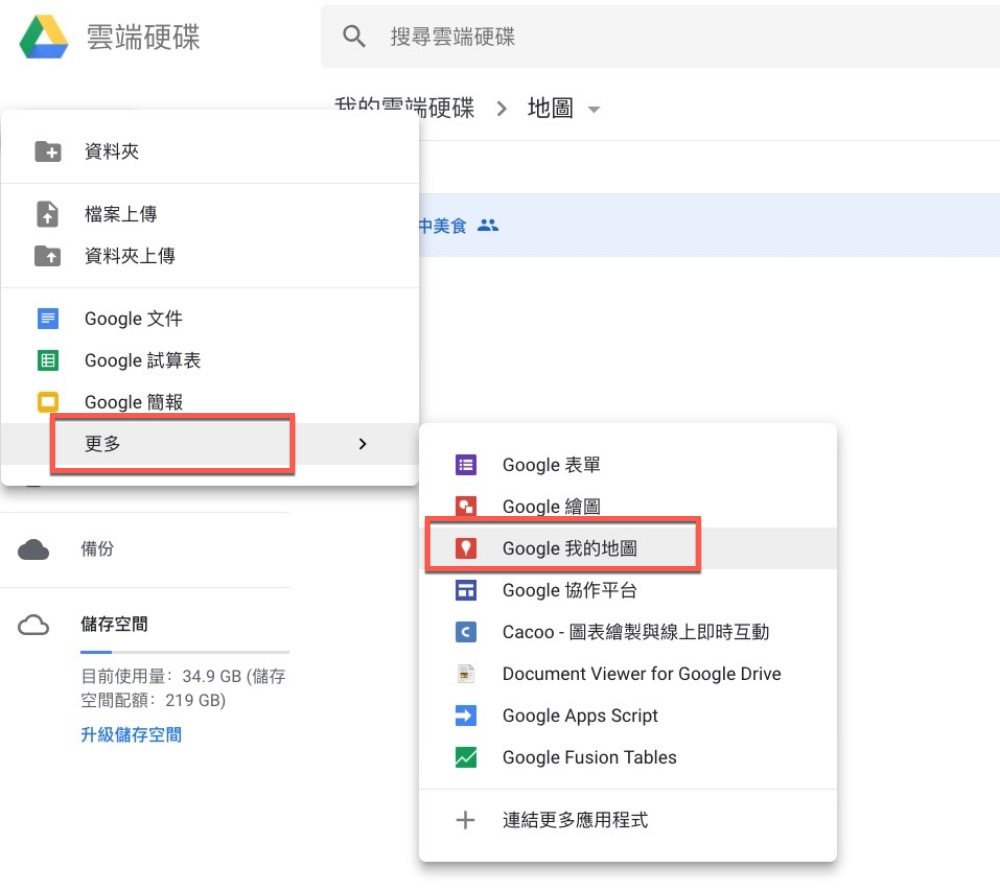Click the Google Docs blue icon
The height and width of the screenshot is (891, 1000).
tap(48, 318)
